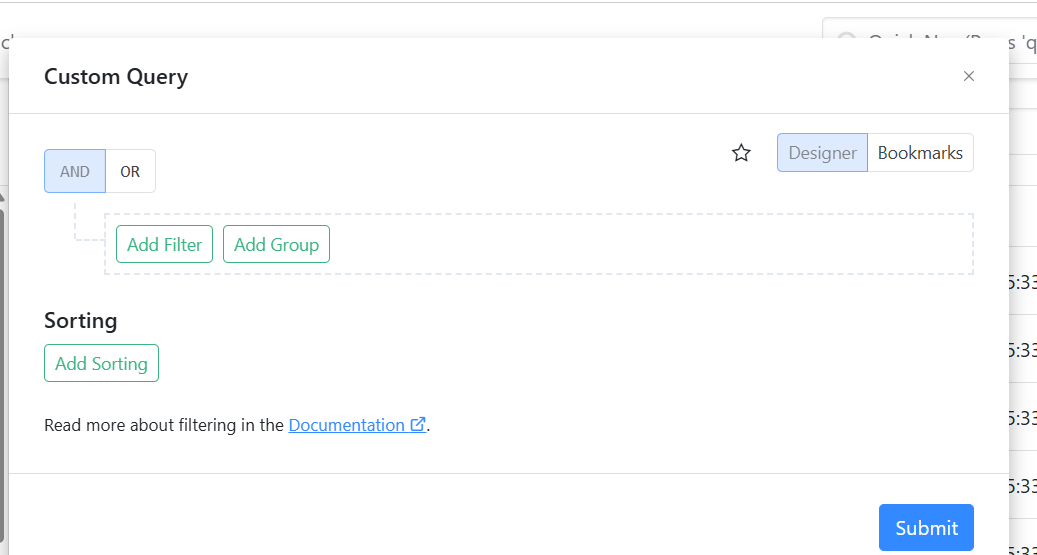Submit the custom query

click(x=926, y=527)
